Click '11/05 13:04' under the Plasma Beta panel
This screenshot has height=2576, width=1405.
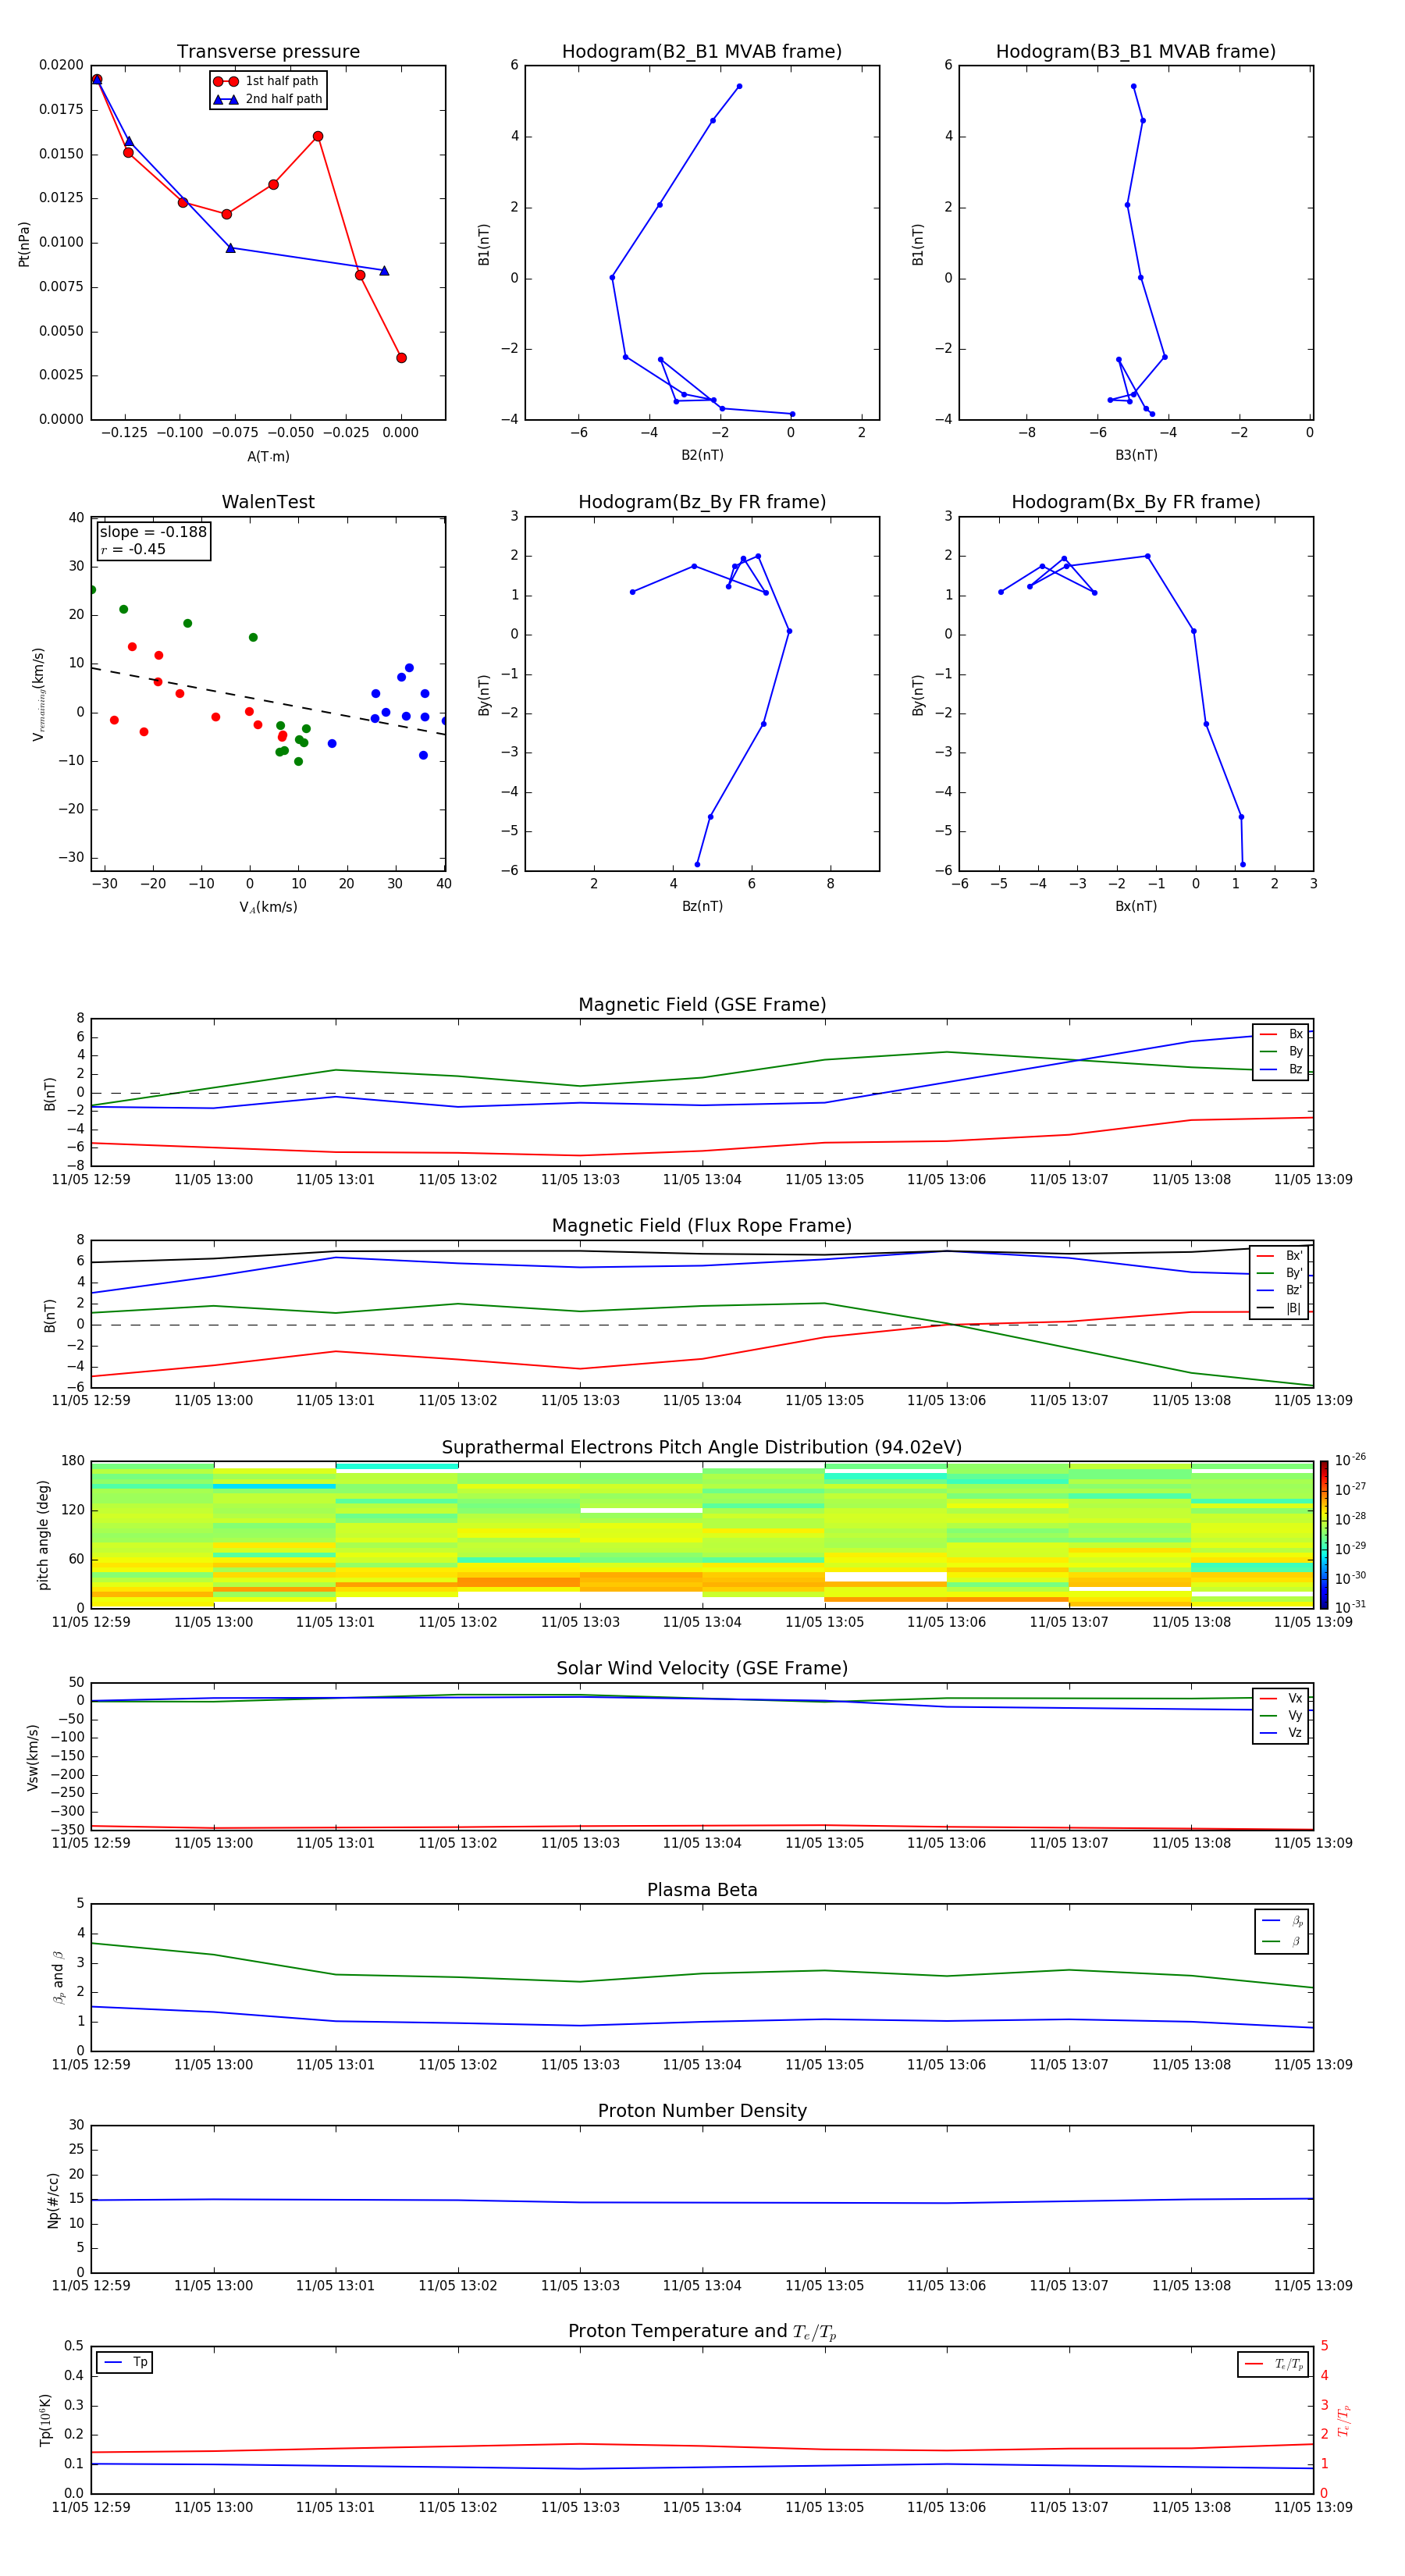click(x=702, y=2064)
